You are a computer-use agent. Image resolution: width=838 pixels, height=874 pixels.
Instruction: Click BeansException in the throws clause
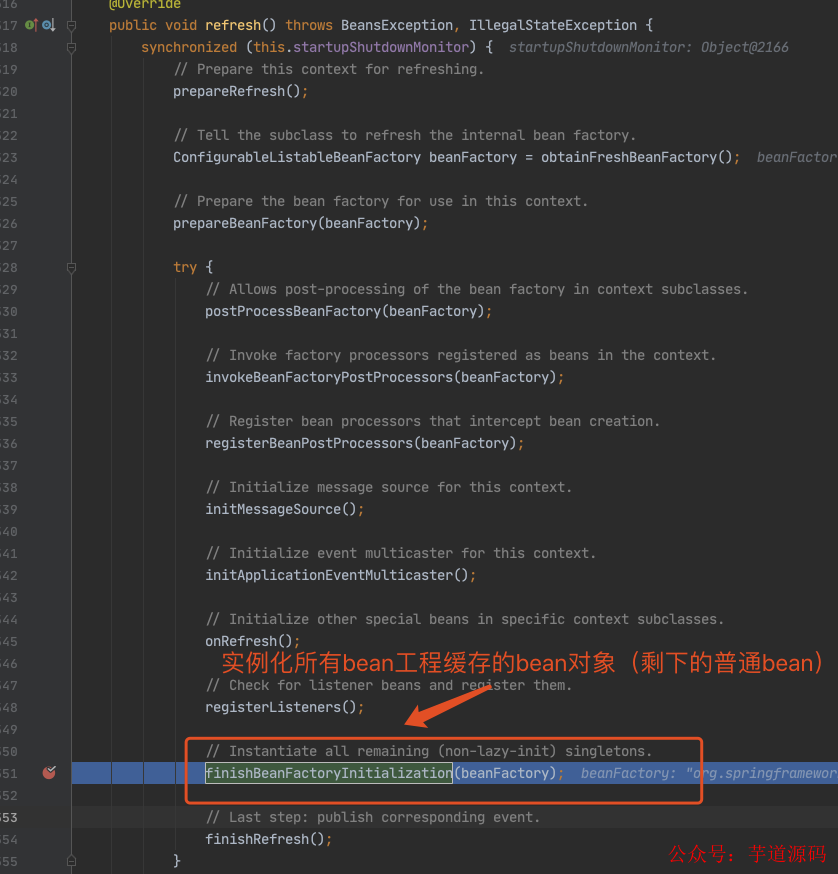(x=397, y=26)
